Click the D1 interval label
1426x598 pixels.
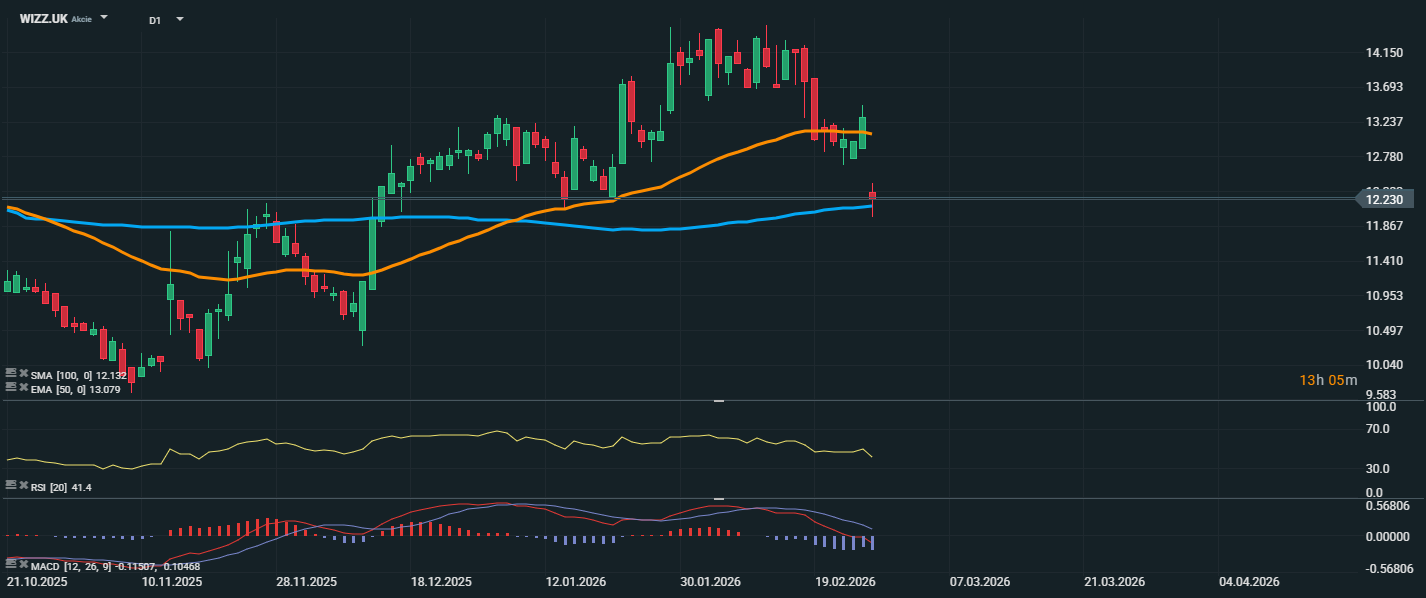click(155, 20)
